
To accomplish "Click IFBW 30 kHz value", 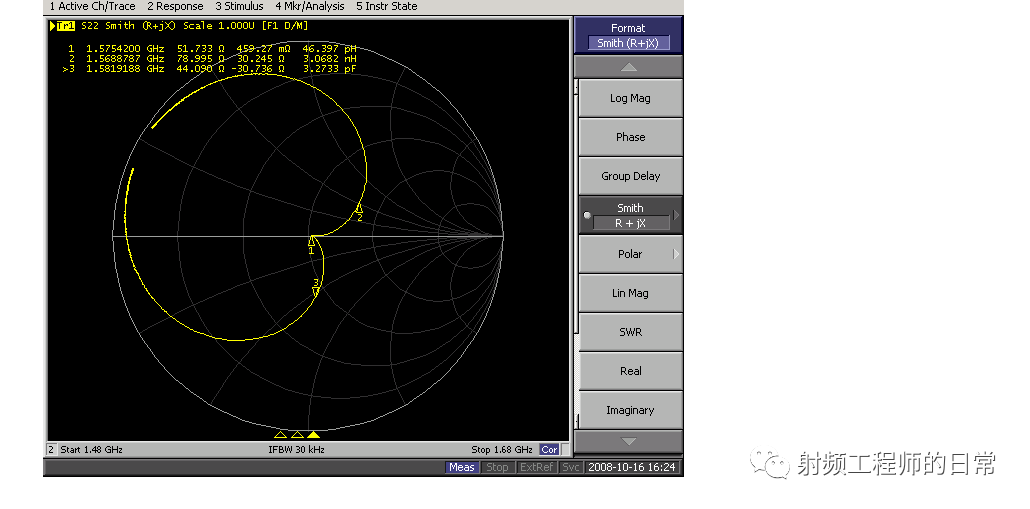I will click(x=296, y=450).
